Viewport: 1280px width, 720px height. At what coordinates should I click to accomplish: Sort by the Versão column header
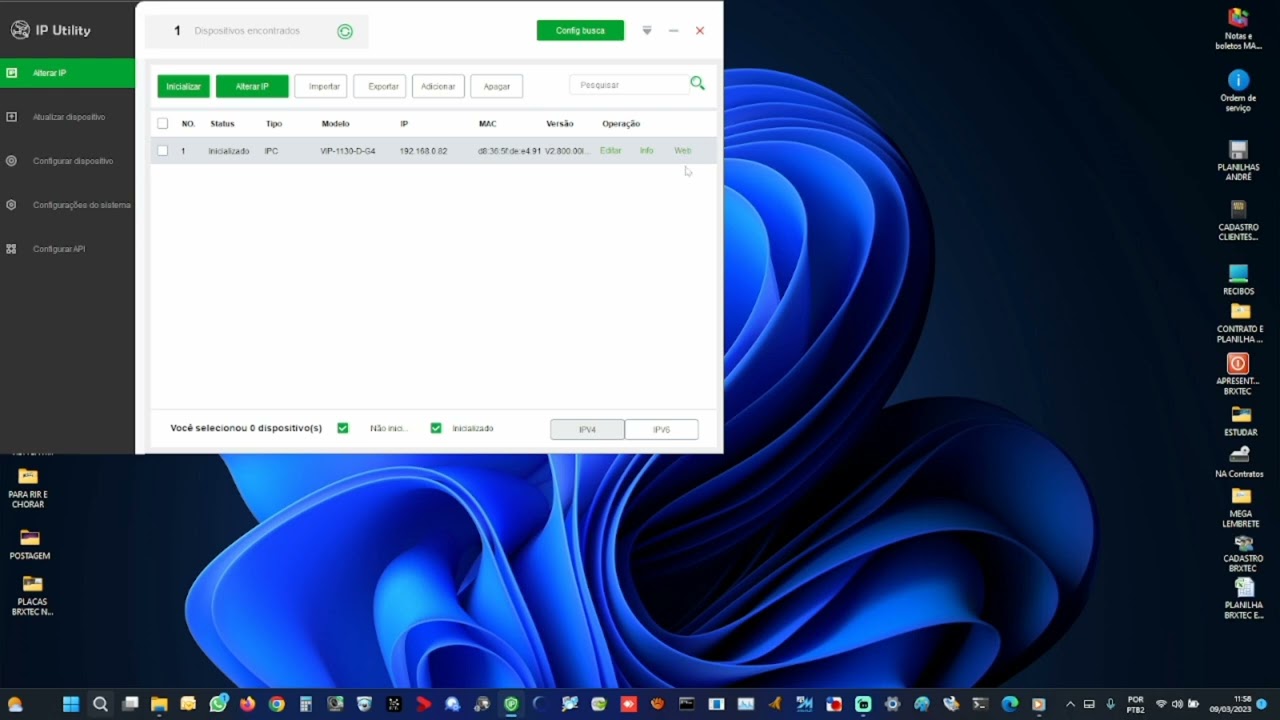[x=560, y=124]
